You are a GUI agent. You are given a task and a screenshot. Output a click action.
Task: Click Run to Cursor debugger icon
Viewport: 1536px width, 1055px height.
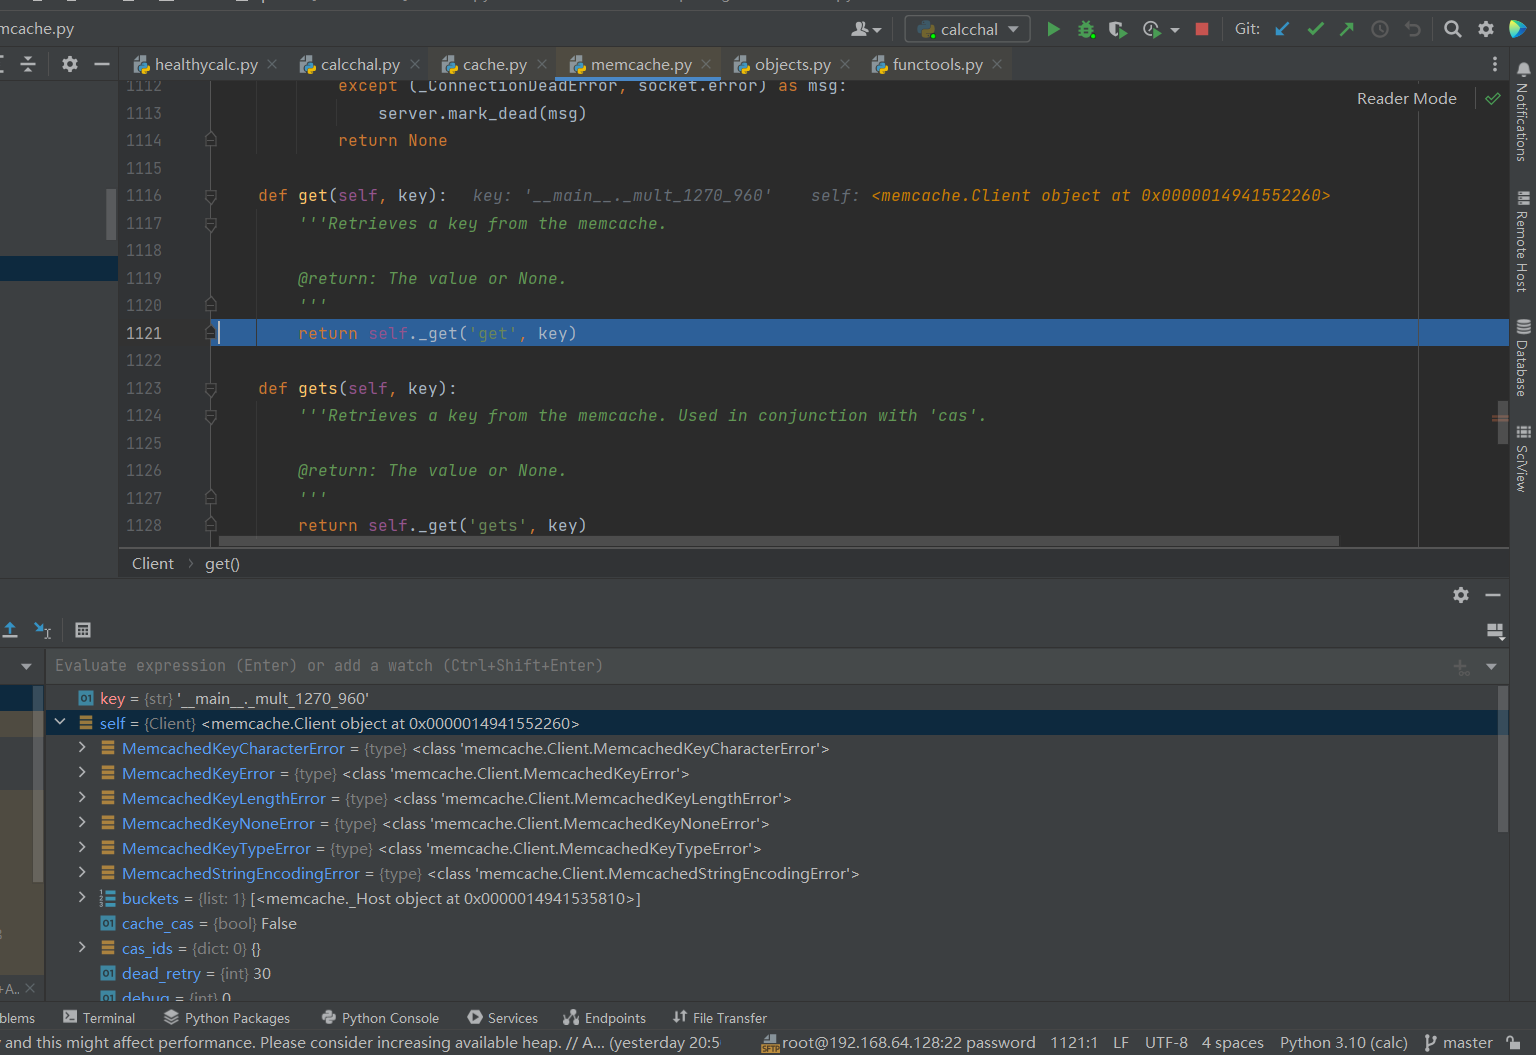point(42,630)
